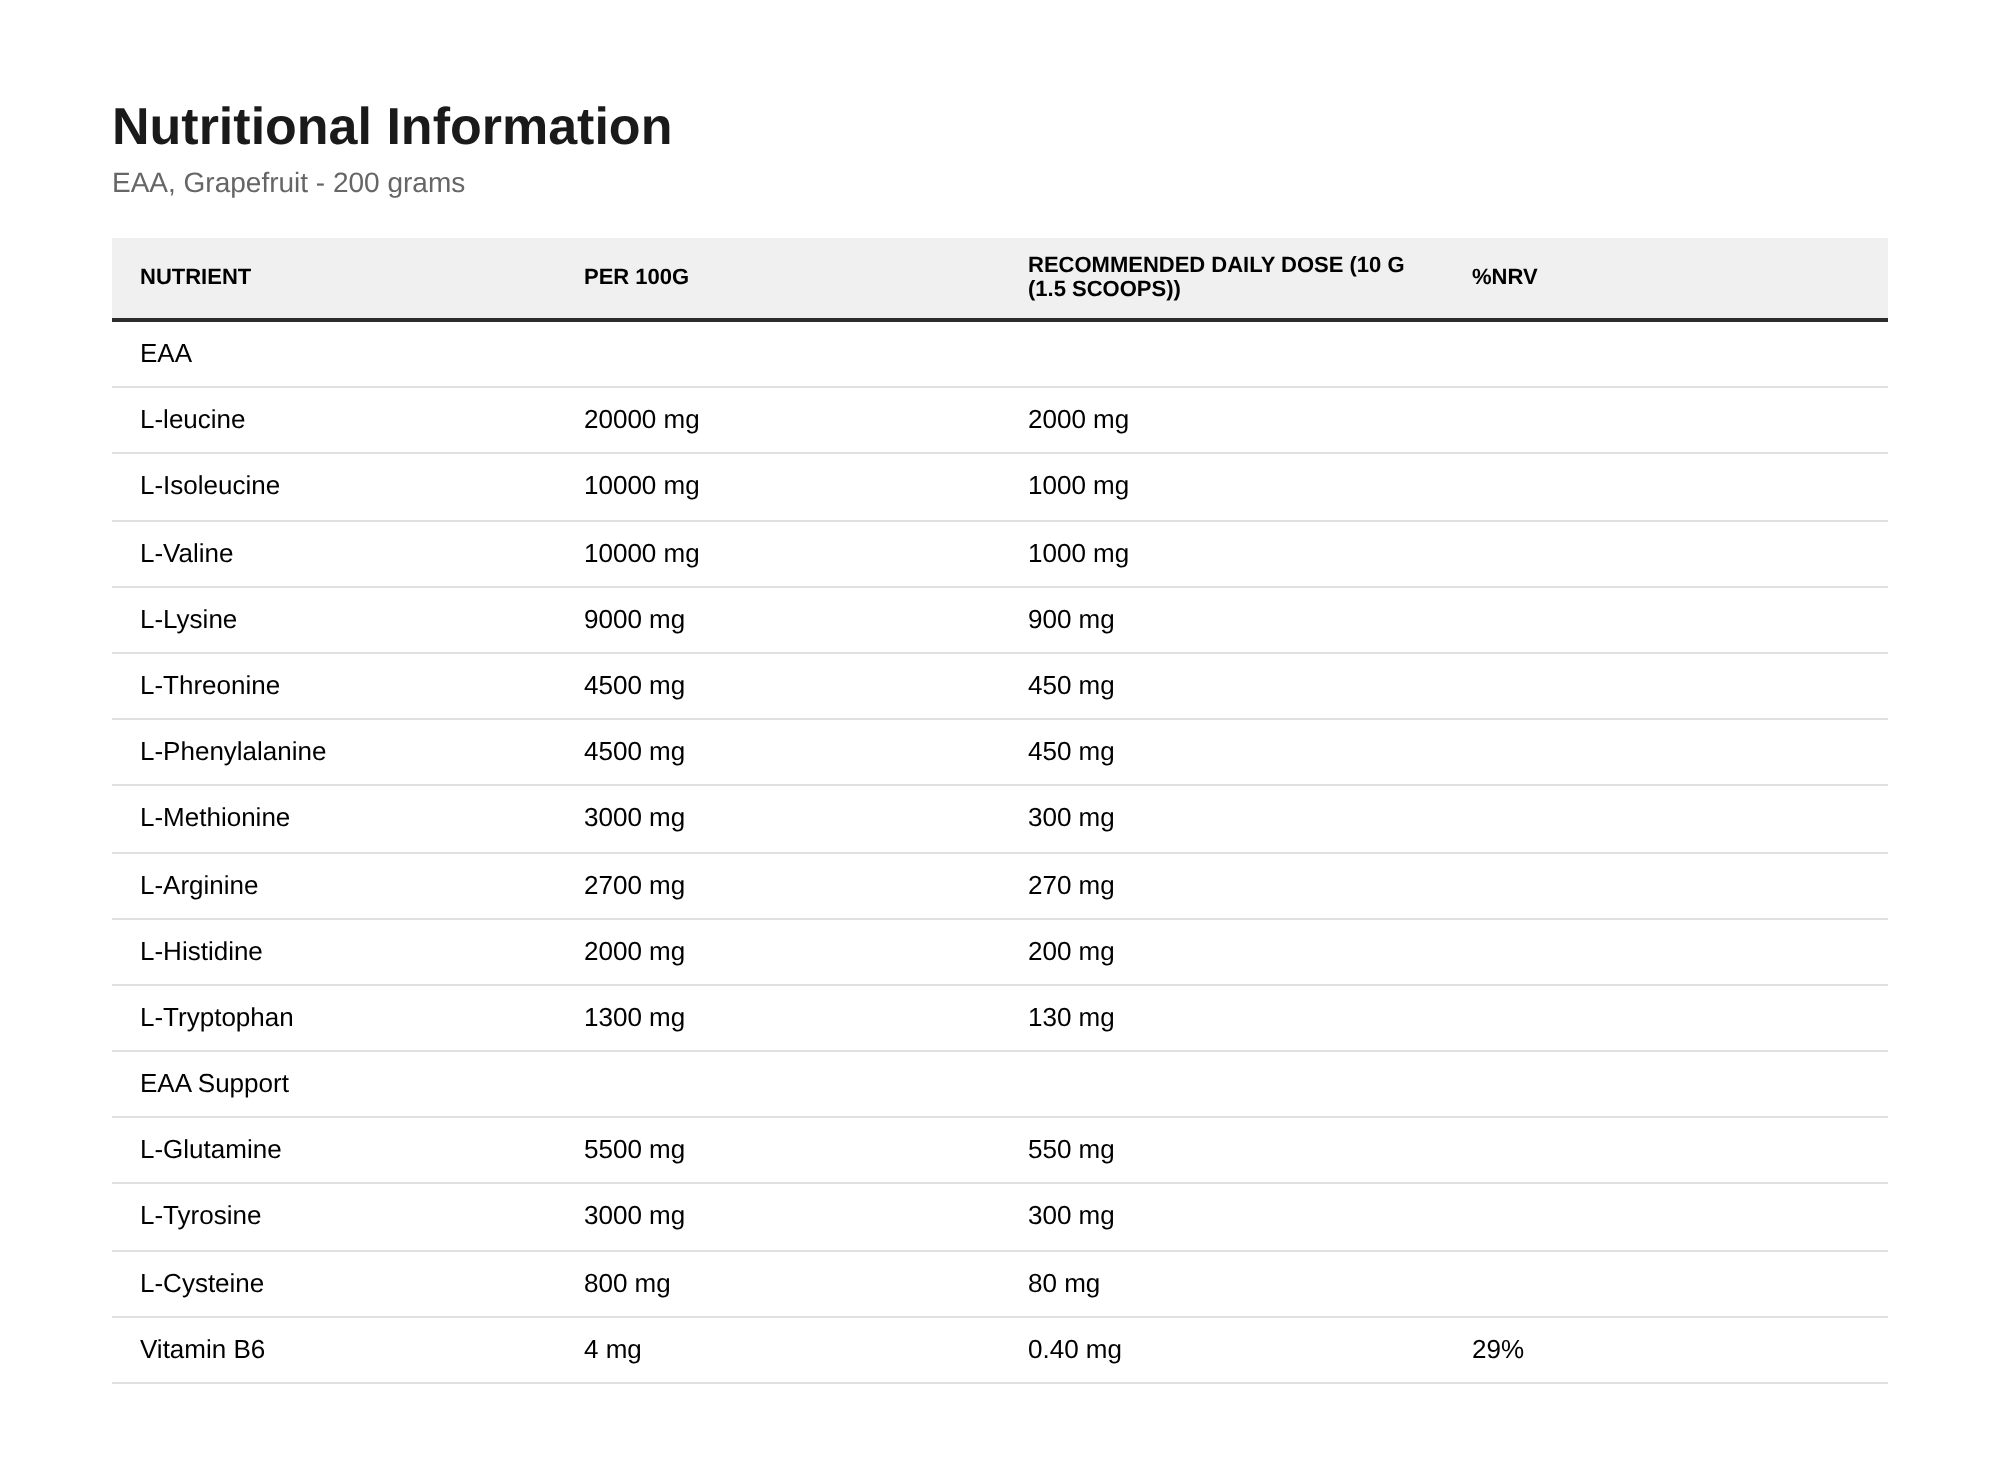
Task: Select the EAA Support section row
Action: point(1000,1084)
